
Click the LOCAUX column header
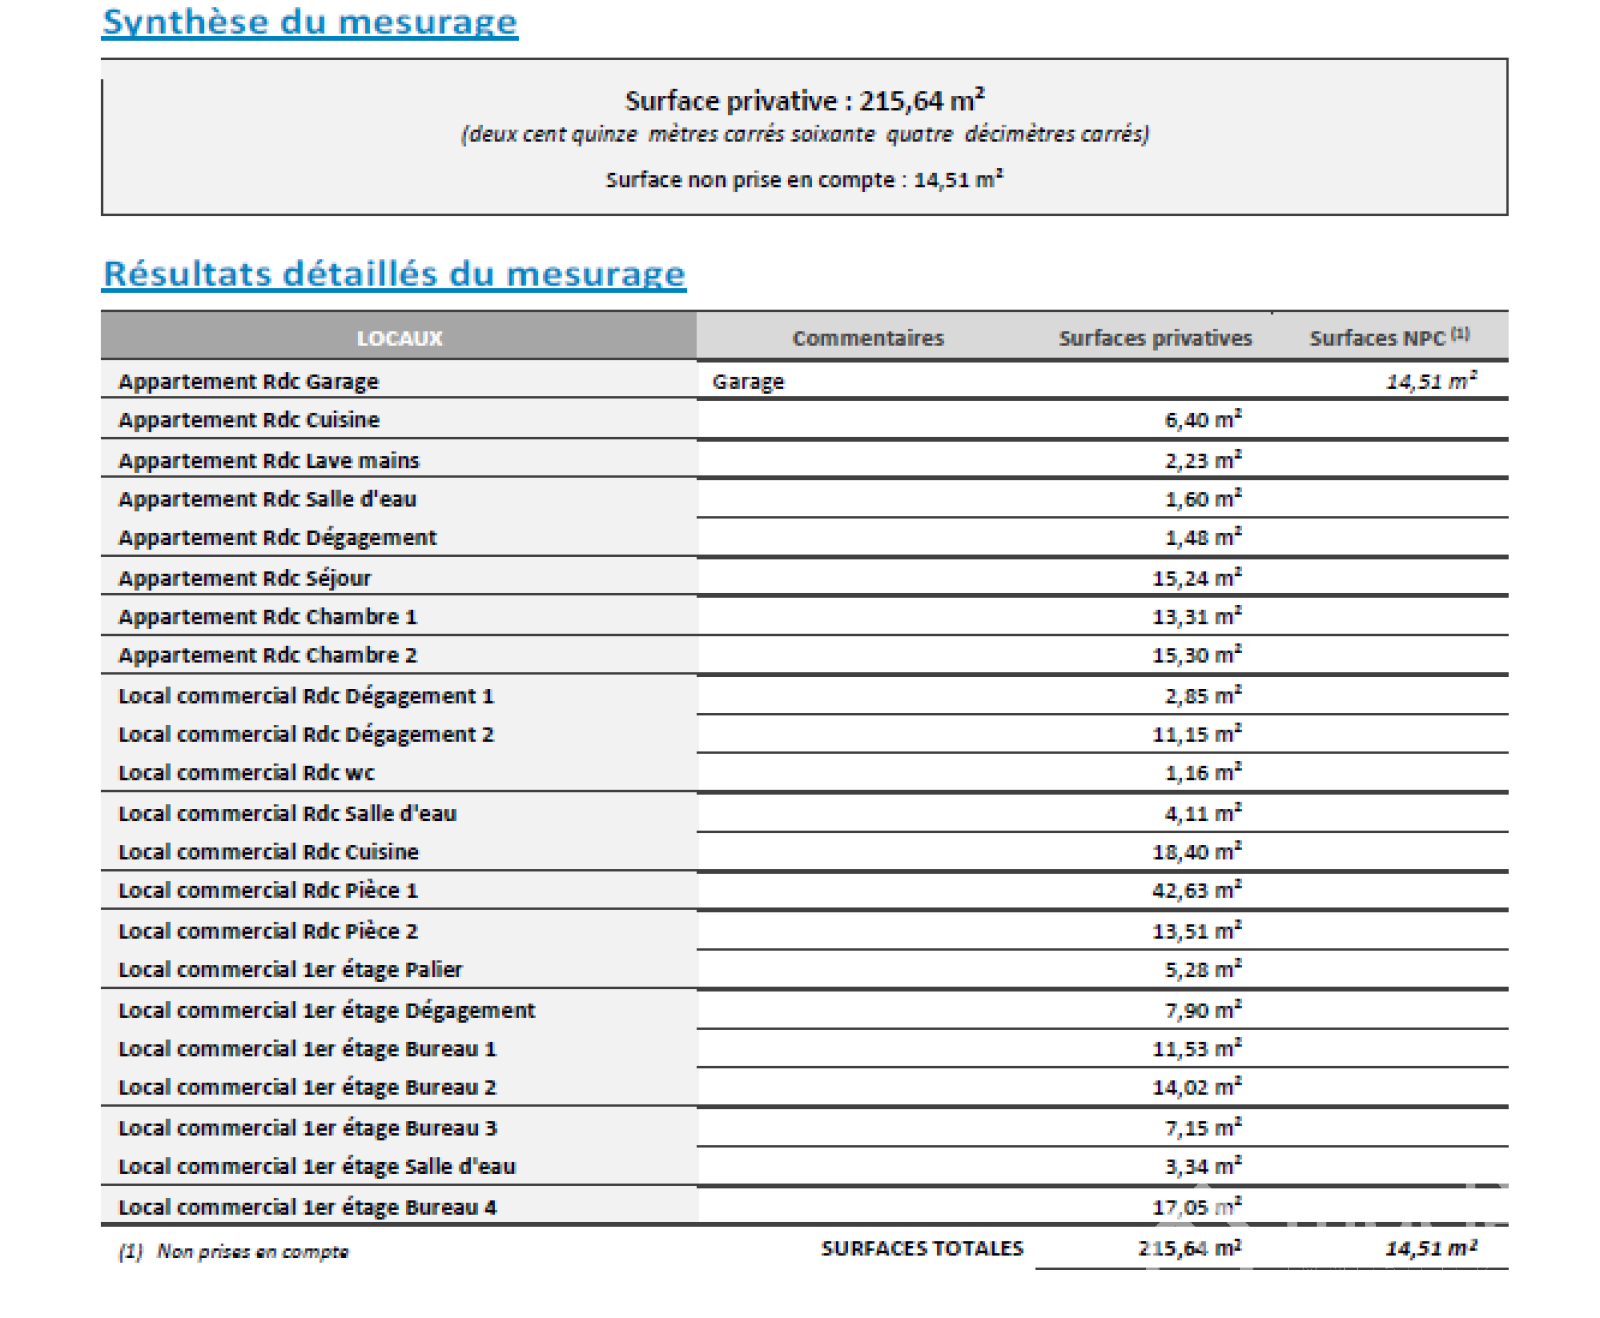399,338
